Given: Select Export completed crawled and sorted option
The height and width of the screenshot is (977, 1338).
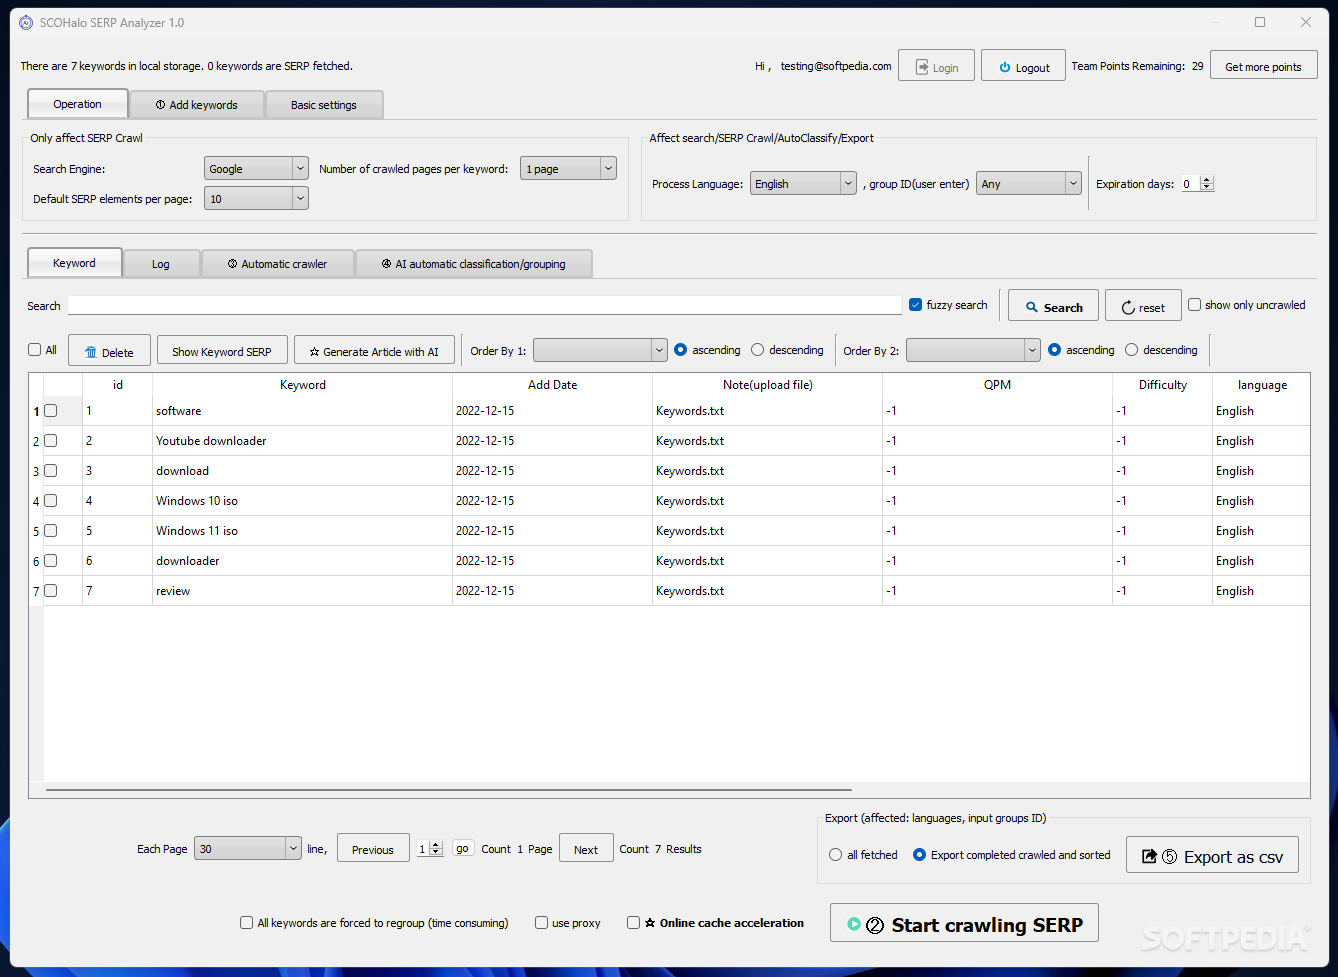Looking at the screenshot, I should 919,855.
